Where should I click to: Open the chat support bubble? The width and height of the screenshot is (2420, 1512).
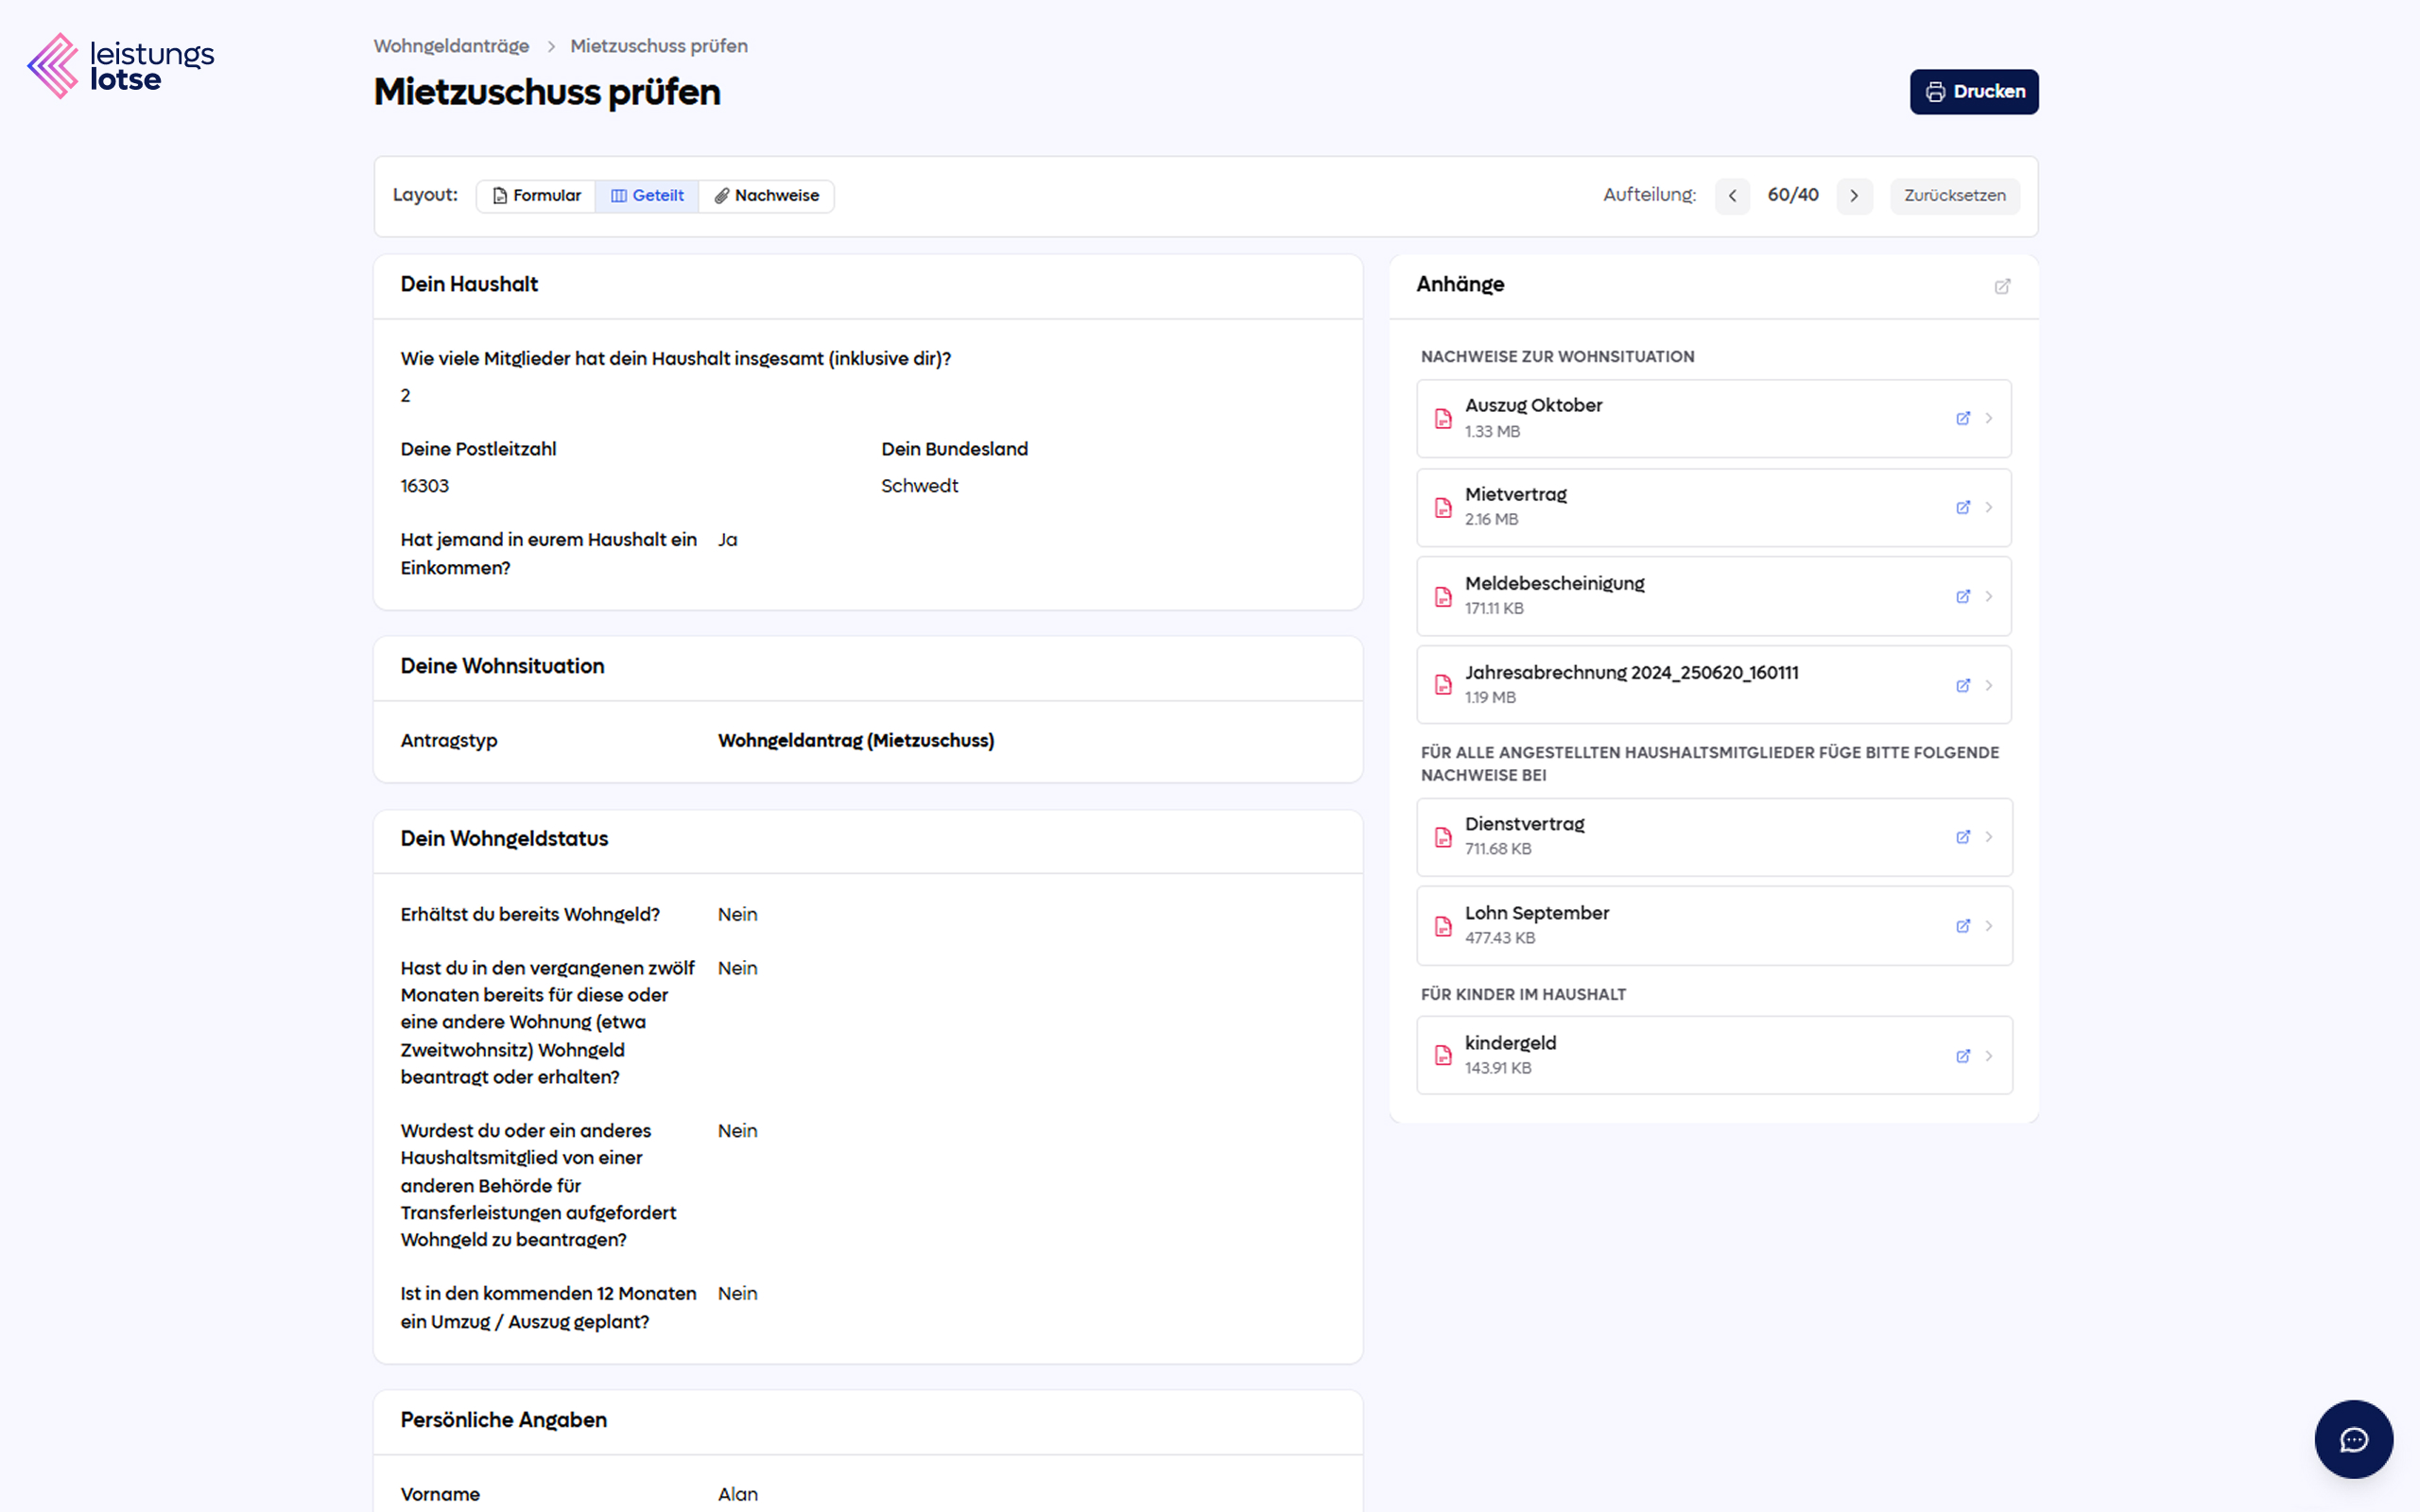[2353, 1439]
